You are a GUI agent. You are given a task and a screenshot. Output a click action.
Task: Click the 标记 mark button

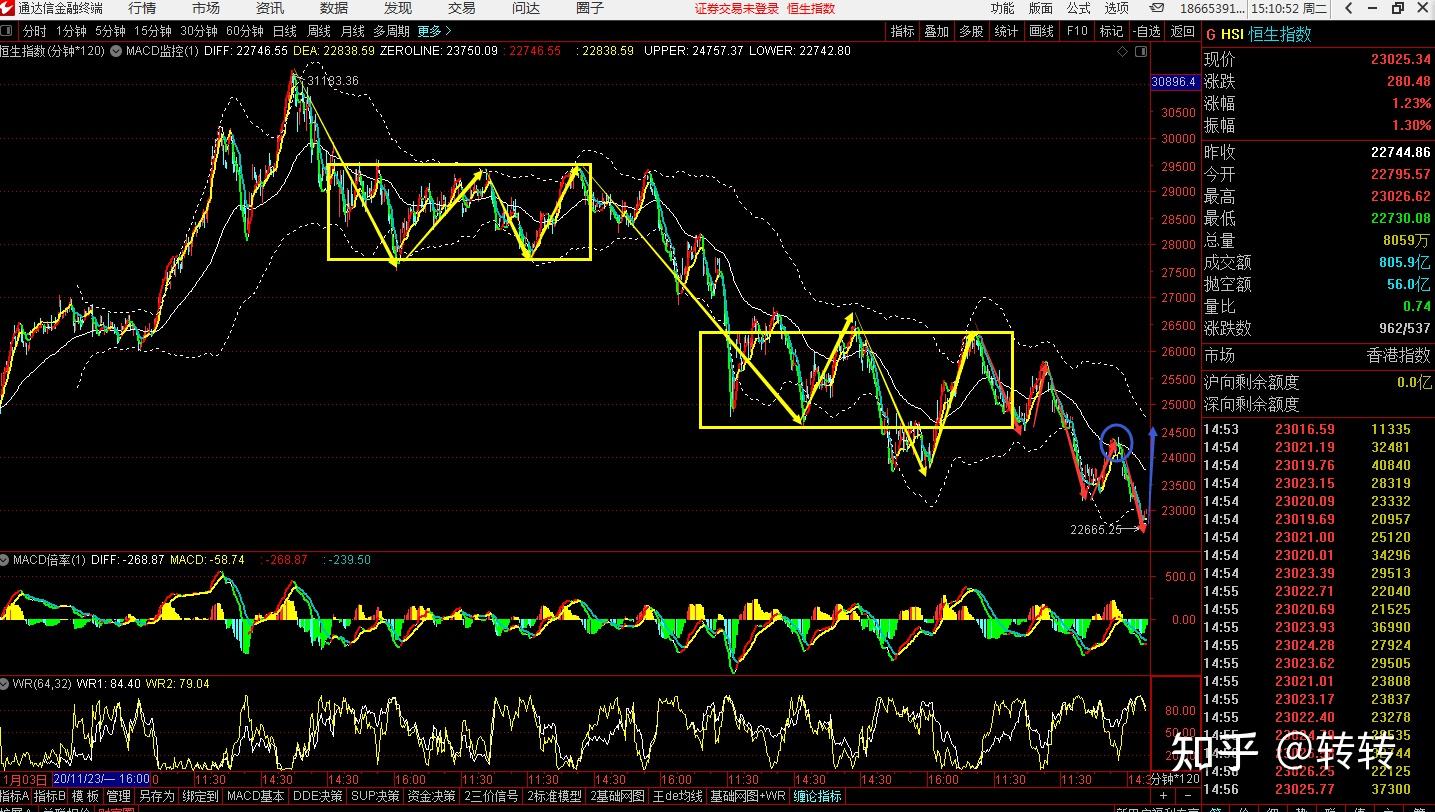(x=1111, y=31)
